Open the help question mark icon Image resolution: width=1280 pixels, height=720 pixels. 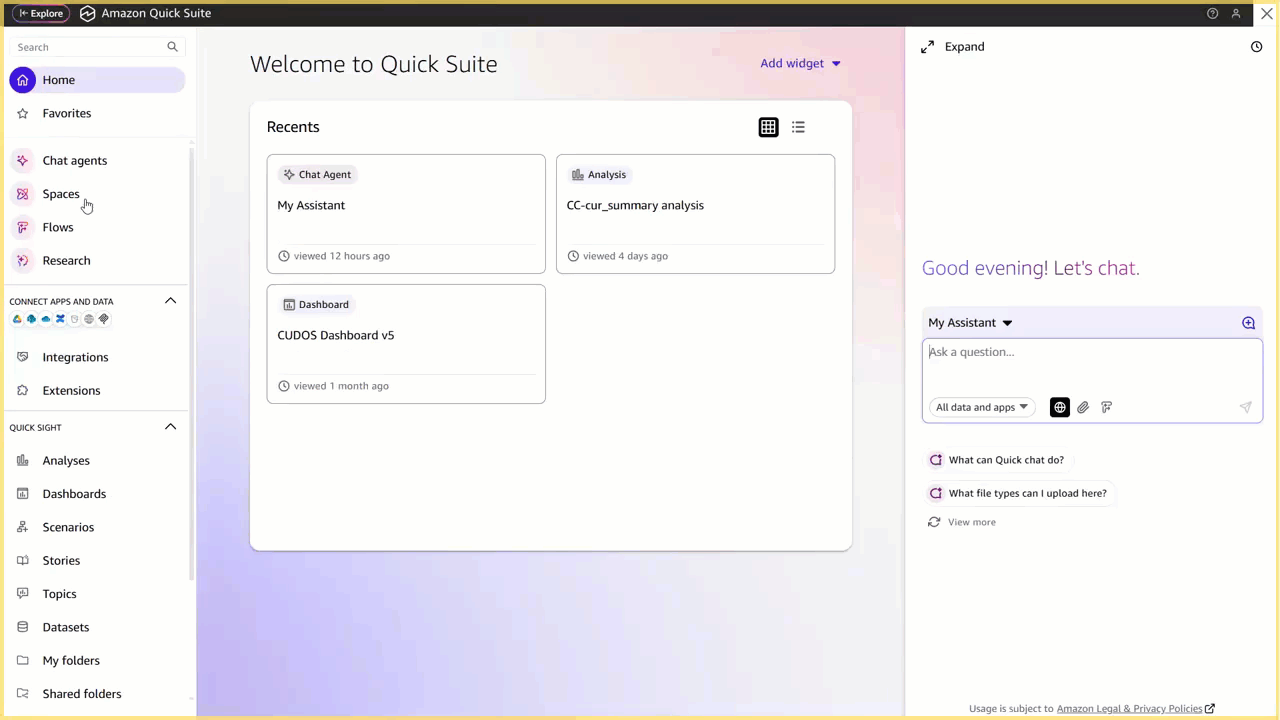[1212, 13]
